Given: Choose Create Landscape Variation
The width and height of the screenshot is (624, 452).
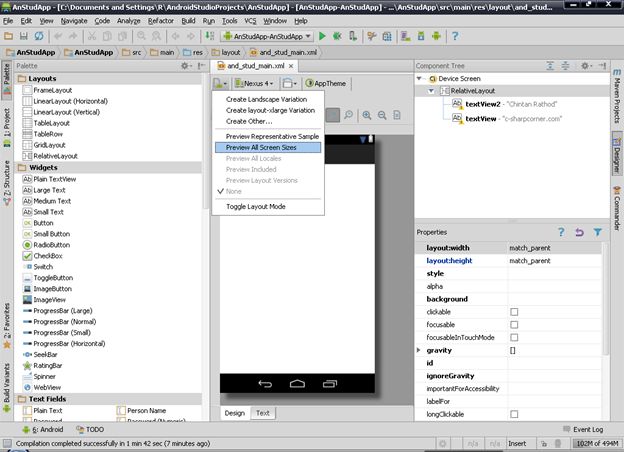Looking at the screenshot, I should tap(268, 99).
